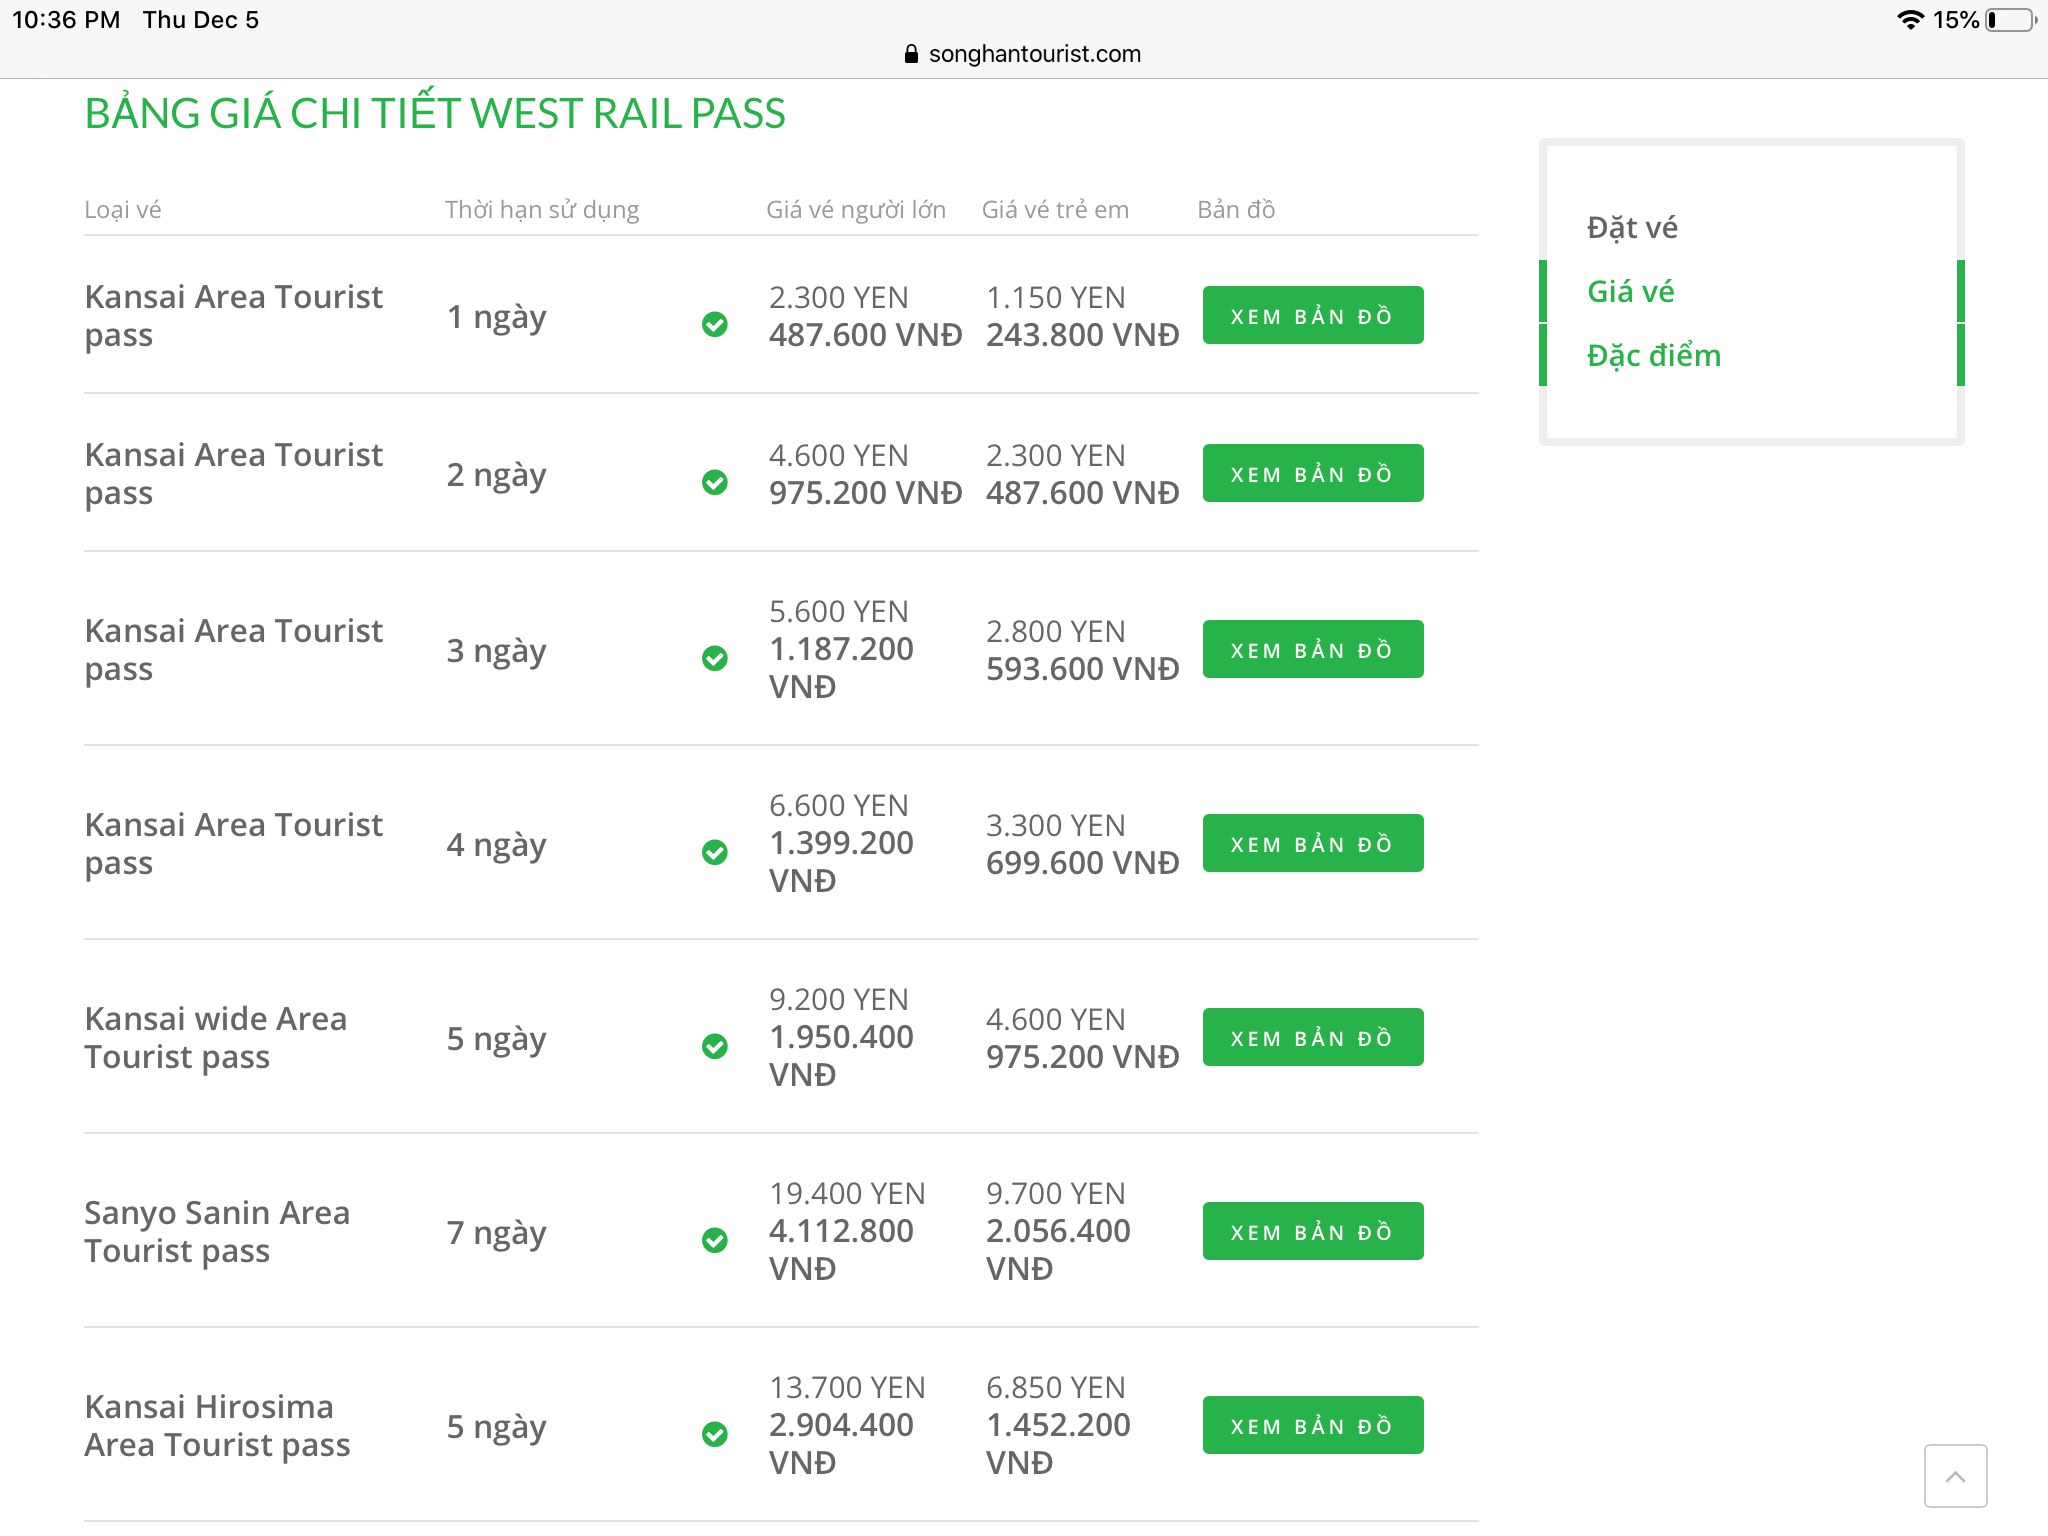Select the 1.150 YEN child price
The height and width of the screenshot is (1536, 2048).
1056,297
